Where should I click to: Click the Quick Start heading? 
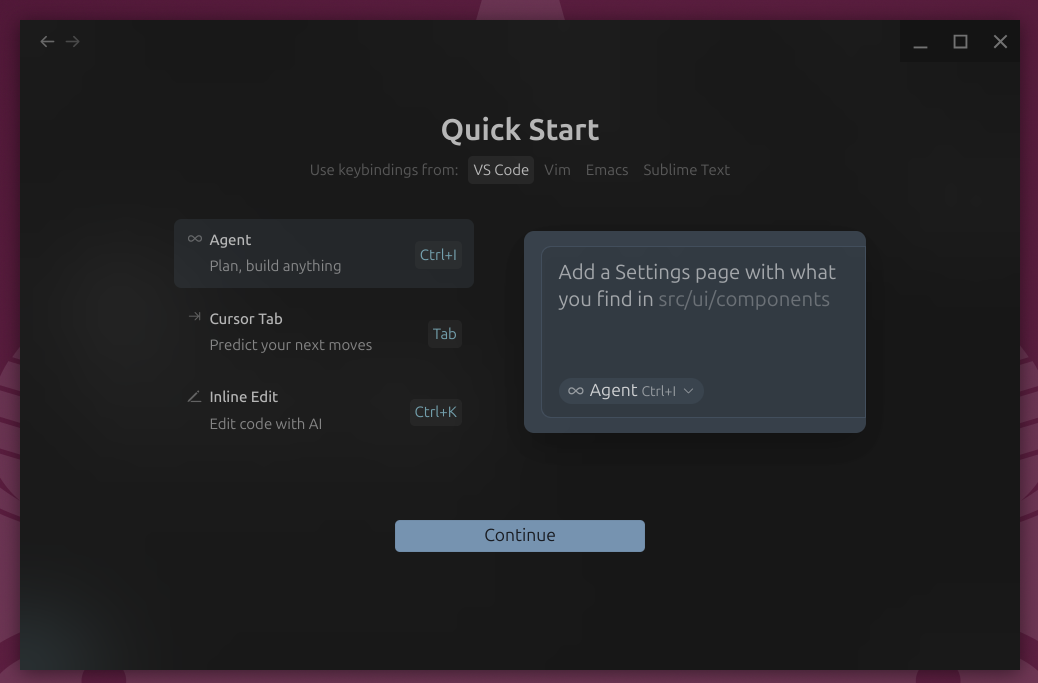520,130
